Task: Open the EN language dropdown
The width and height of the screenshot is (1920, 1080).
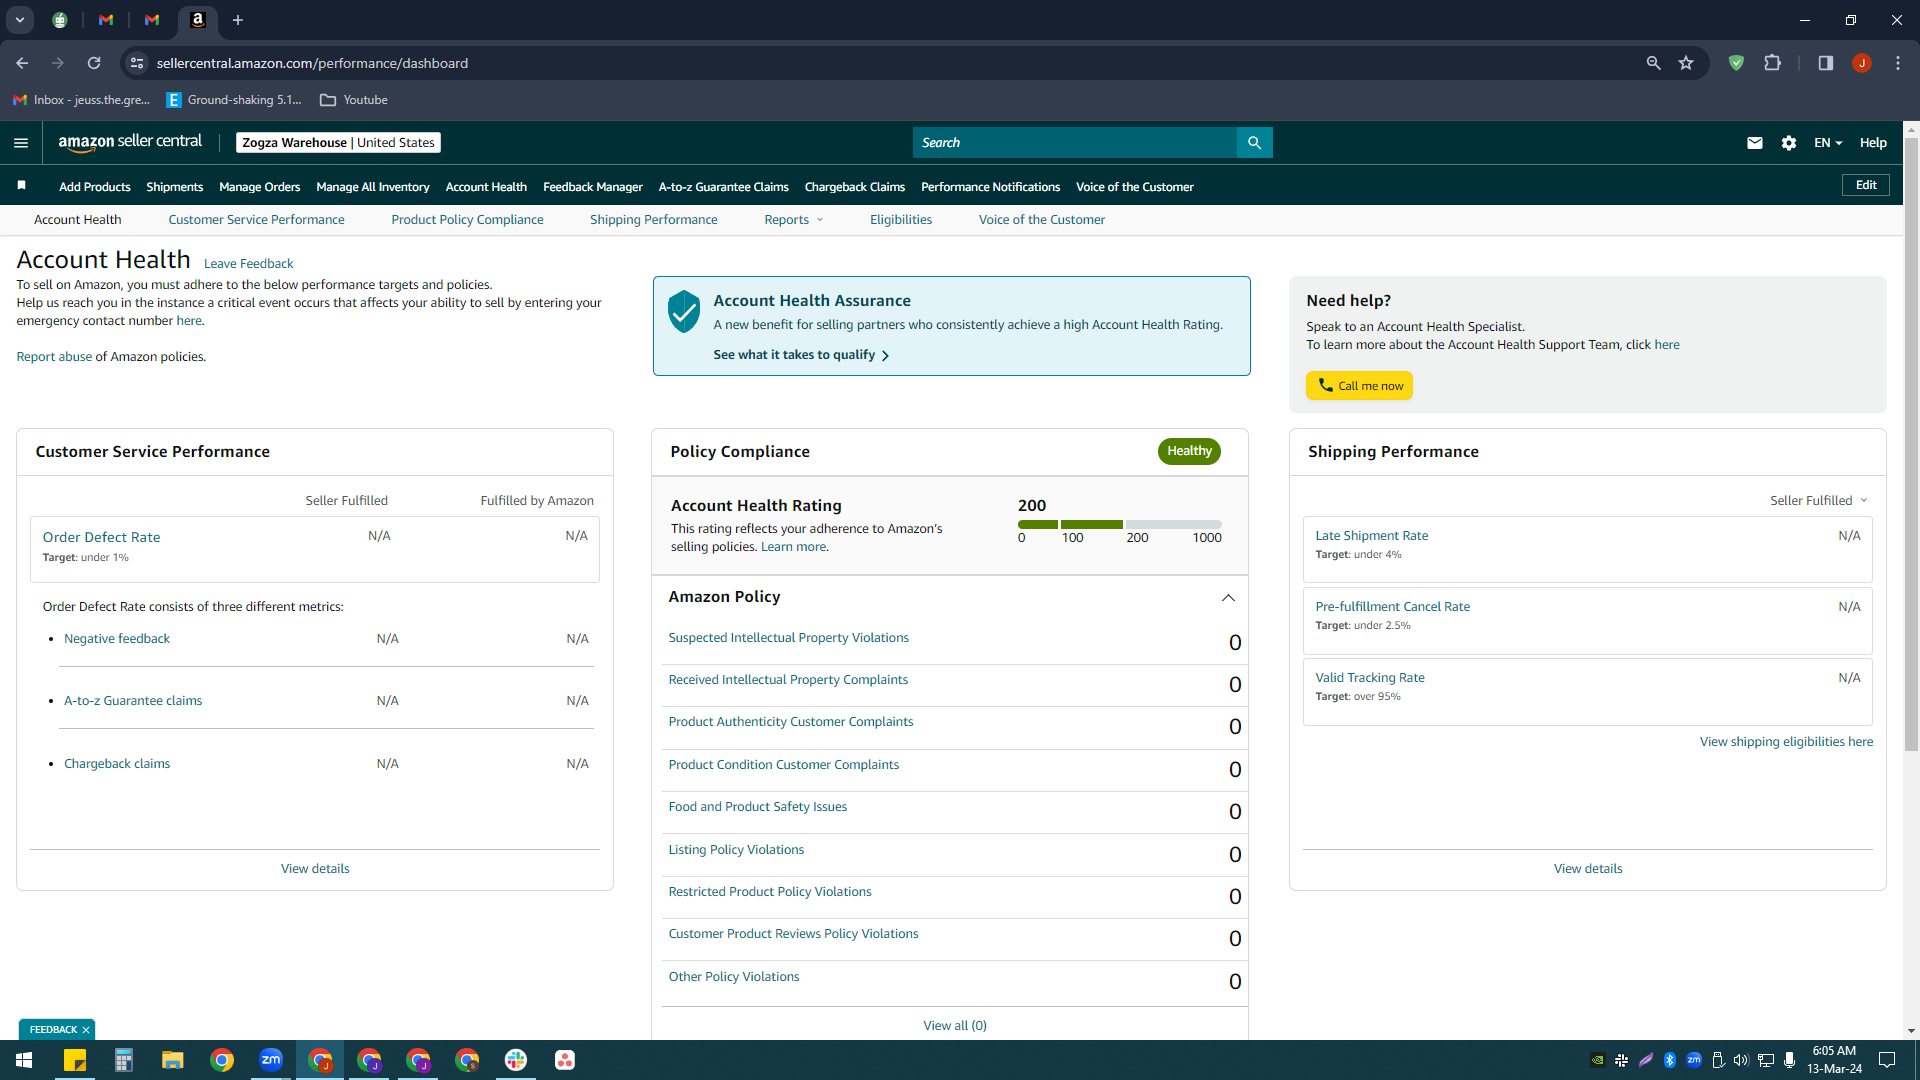Action: [x=1827, y=143]
